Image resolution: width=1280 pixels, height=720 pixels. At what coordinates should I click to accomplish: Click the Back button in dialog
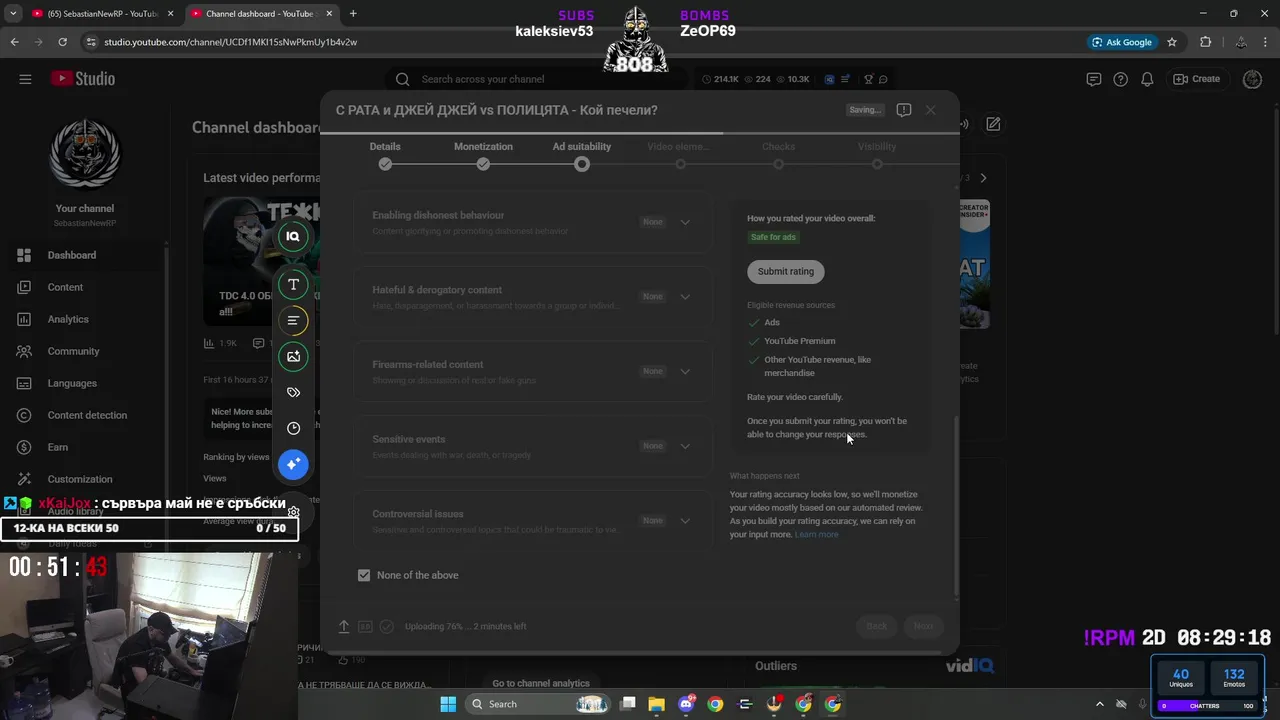coord(877,626)
